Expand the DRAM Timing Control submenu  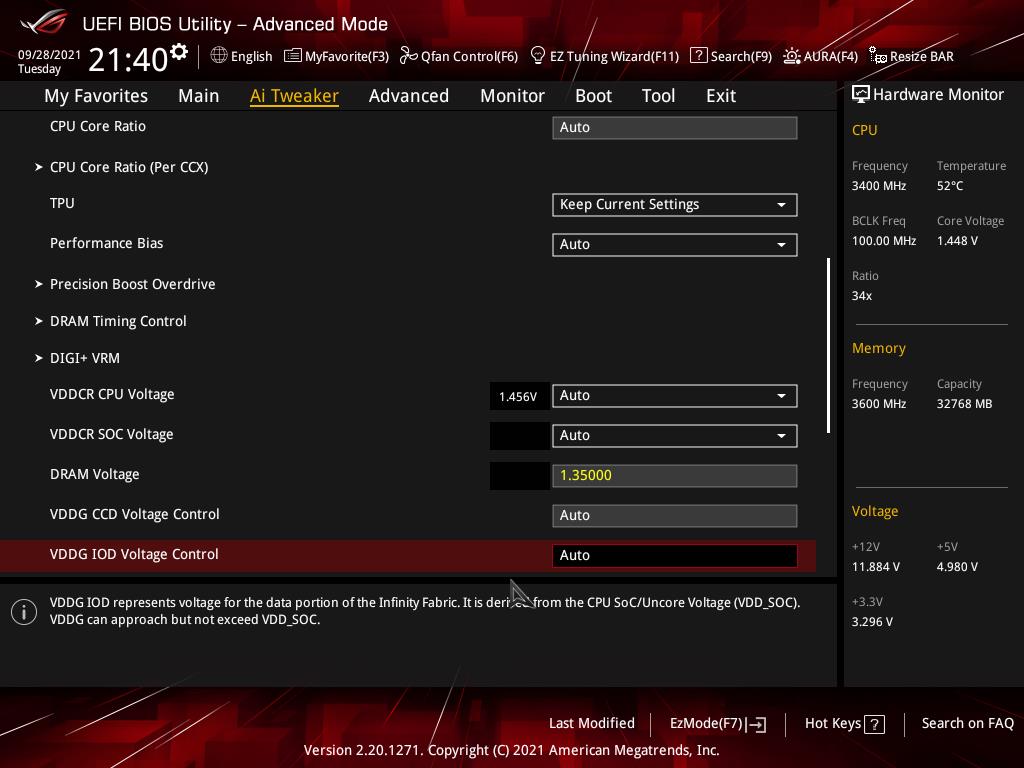[118, 321]
